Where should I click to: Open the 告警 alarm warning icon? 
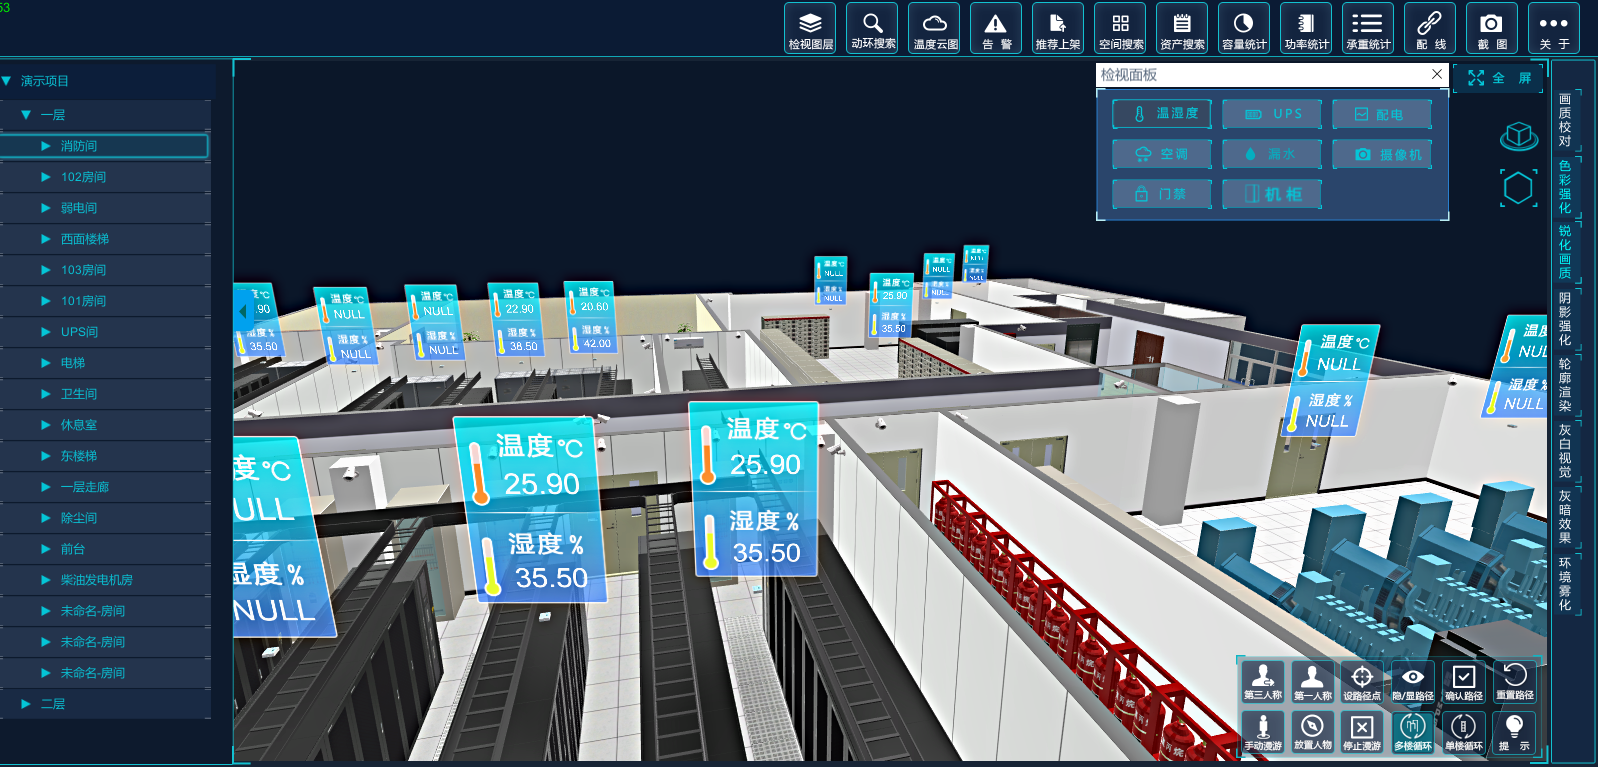996,28
